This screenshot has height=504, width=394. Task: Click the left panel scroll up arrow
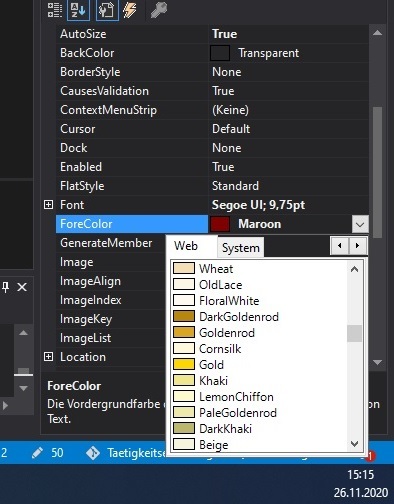click(x=23, y=333)
